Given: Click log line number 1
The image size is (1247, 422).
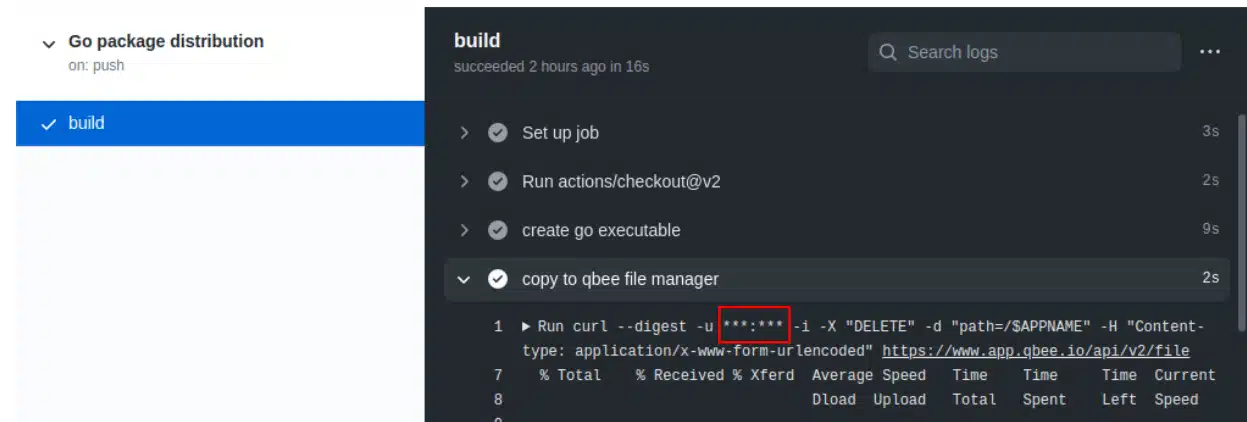Looking at the screenshot, I should [x=498, y=326].
